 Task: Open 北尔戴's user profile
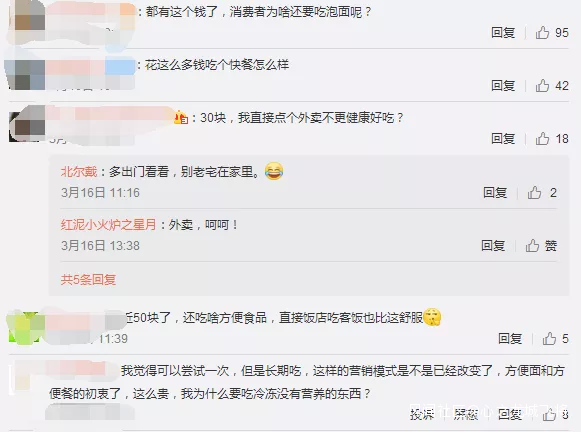(x=79, y=172)
